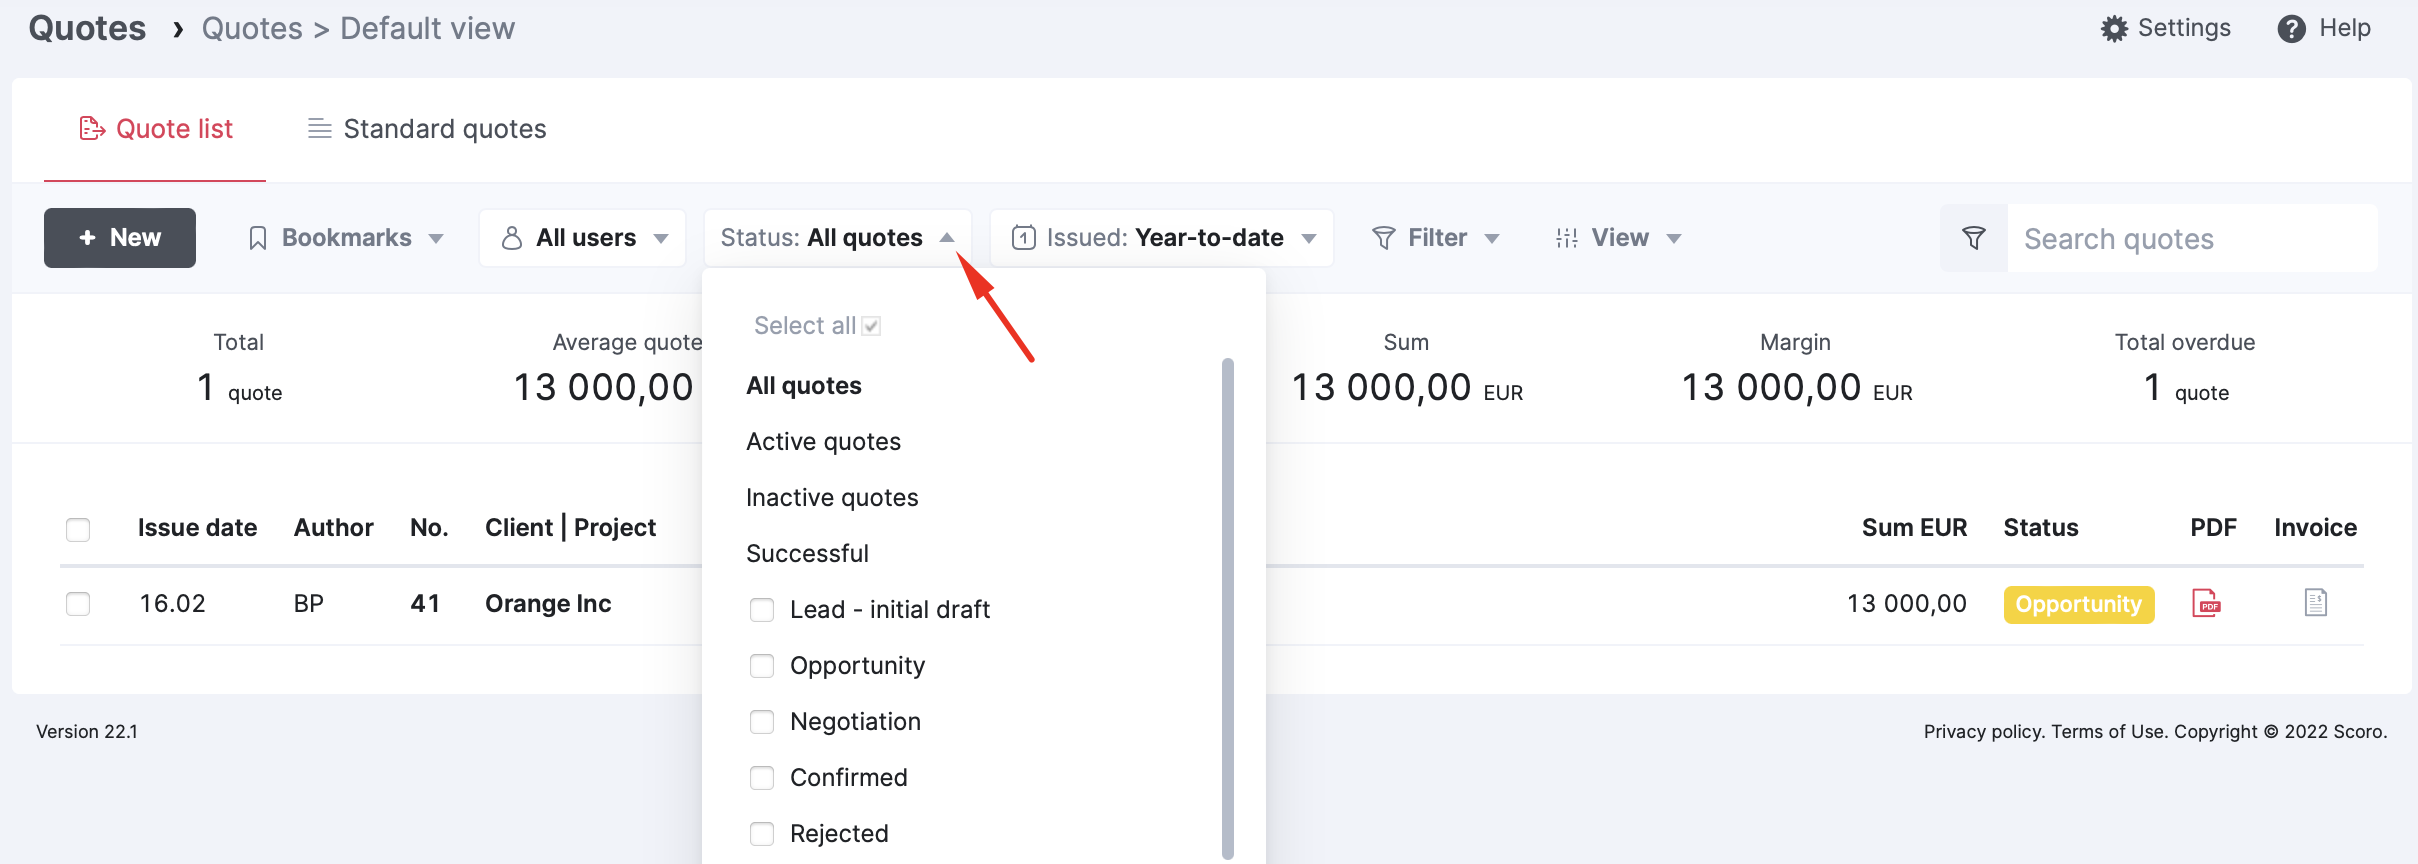The image size is (2418, 864).
Task: Check the Confirmed status checkbox
Action: pyautogui.click(x=762, y=778)
